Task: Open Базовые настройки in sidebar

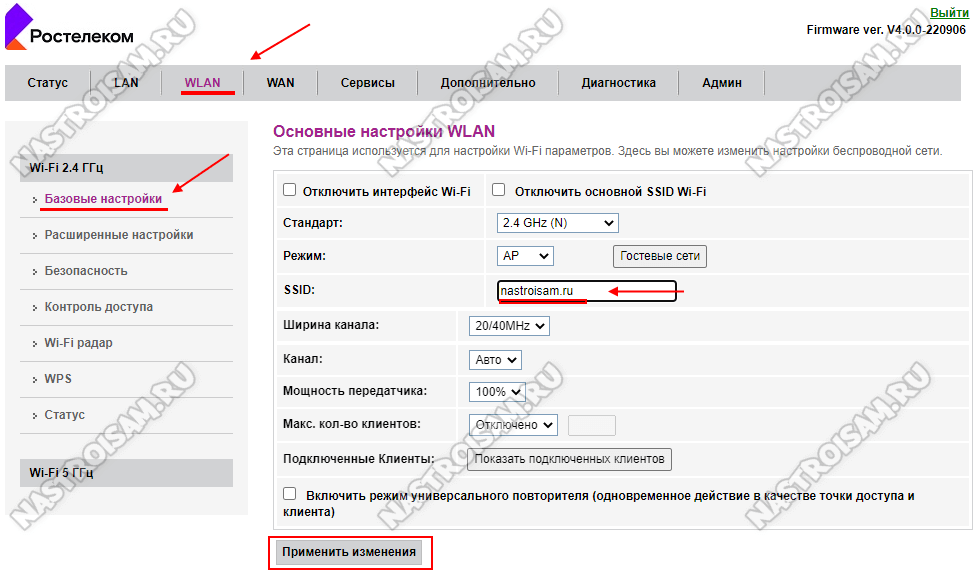Action: 103,199
